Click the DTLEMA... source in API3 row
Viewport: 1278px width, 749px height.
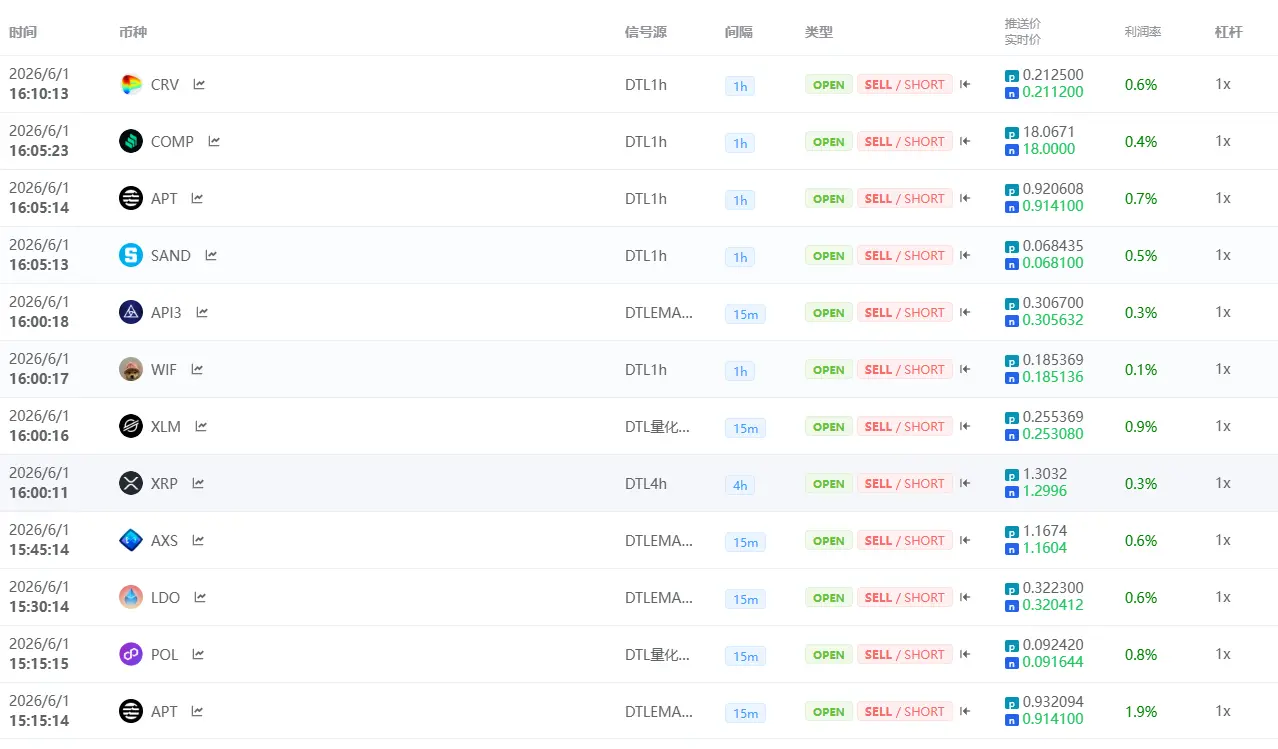tap(659, 313)
